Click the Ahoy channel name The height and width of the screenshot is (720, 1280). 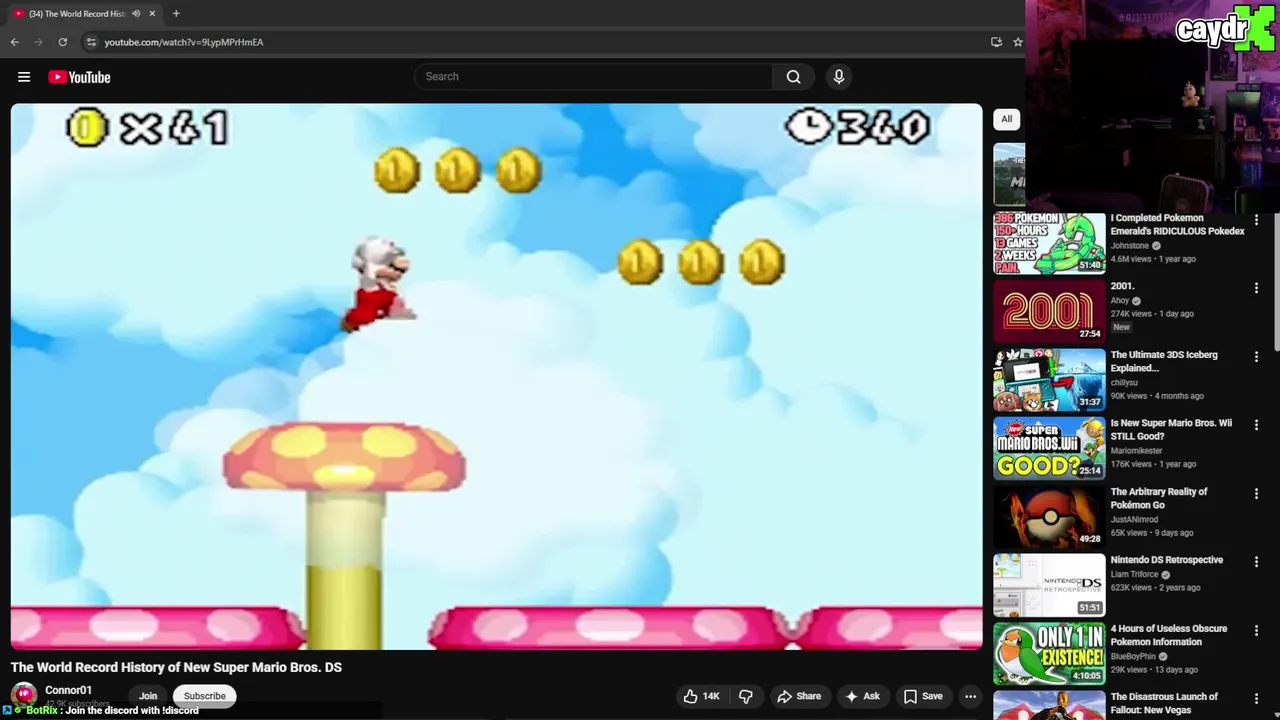coord(1120,300)
